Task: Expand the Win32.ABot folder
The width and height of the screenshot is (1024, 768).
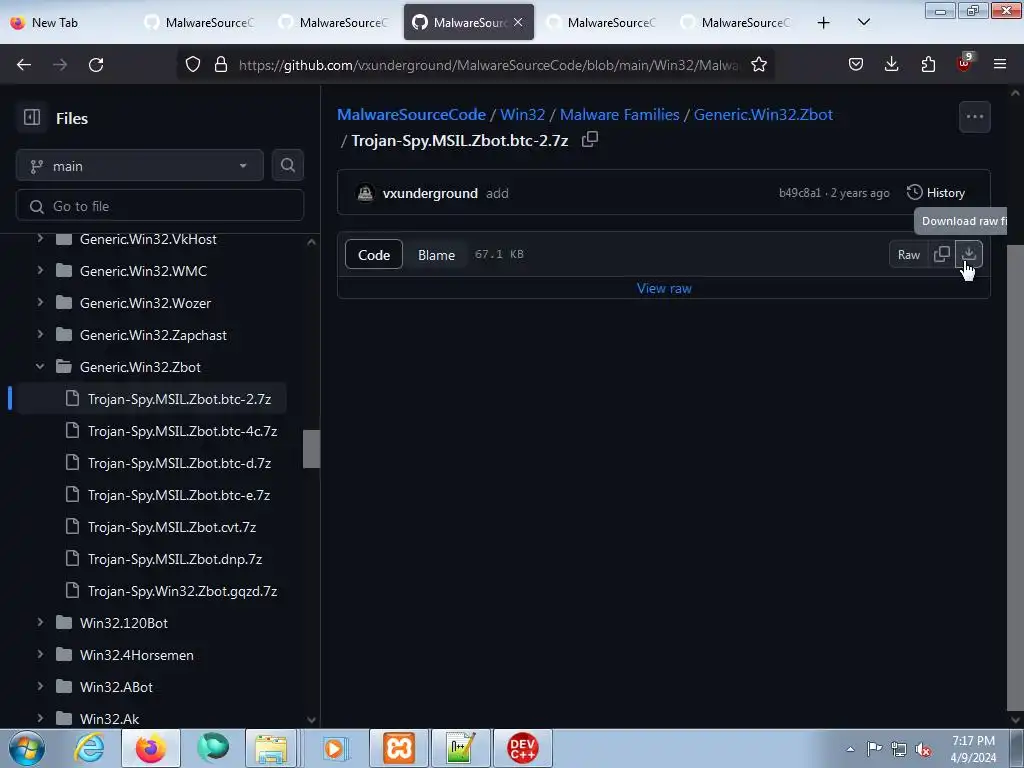Action: [x=40, y=686]
